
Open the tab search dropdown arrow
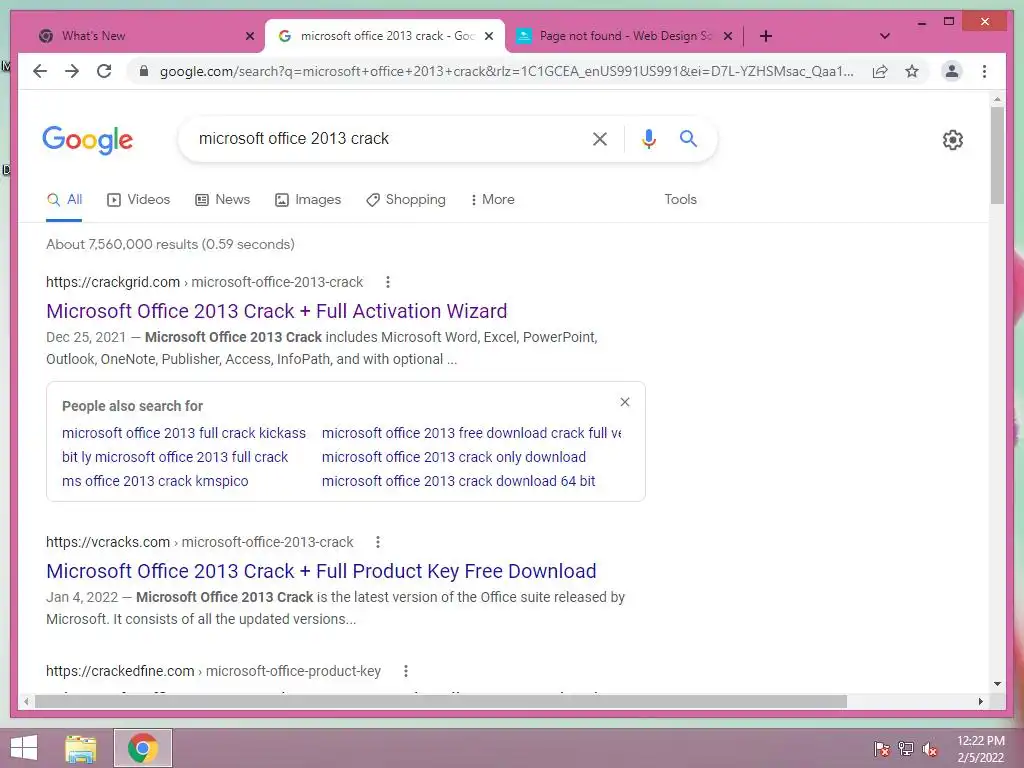click(884, 36)
